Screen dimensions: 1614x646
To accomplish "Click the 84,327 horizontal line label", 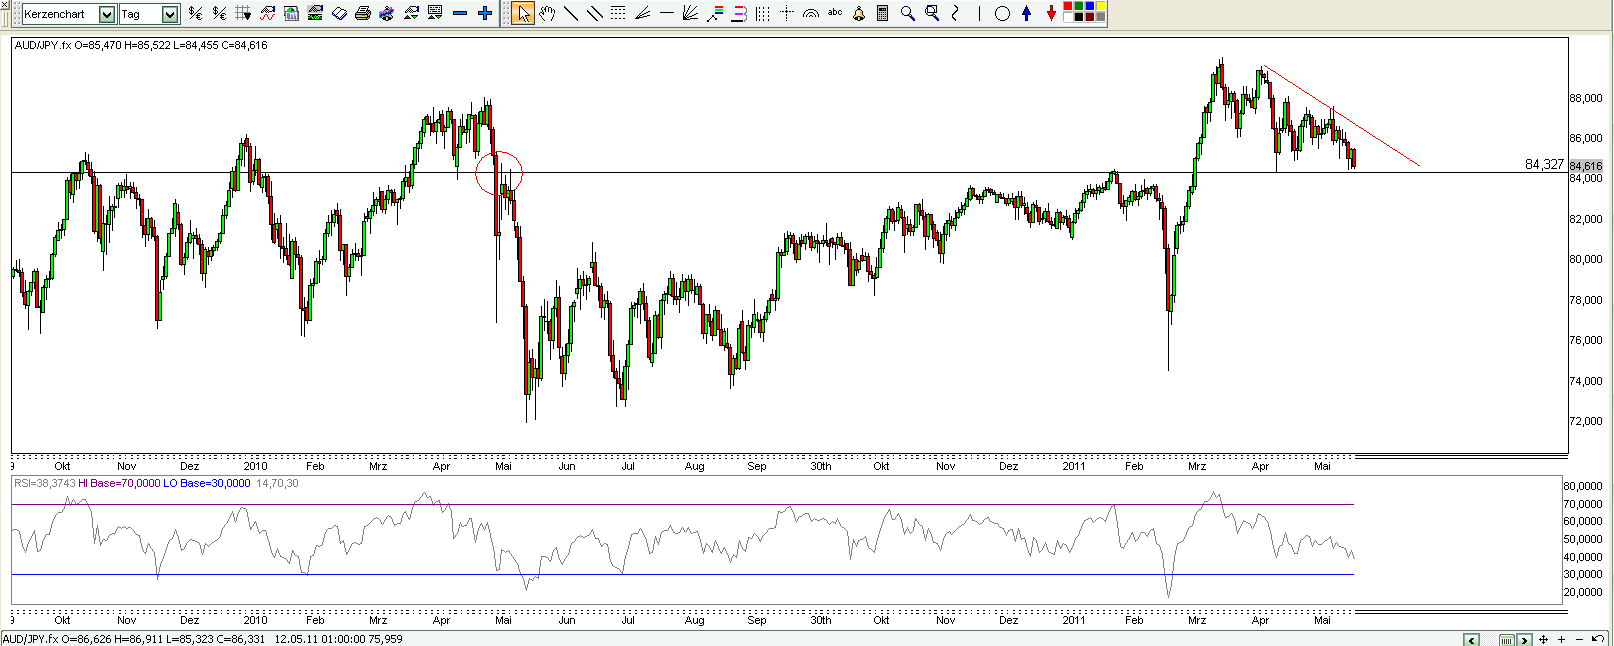I will [1544, 164].
